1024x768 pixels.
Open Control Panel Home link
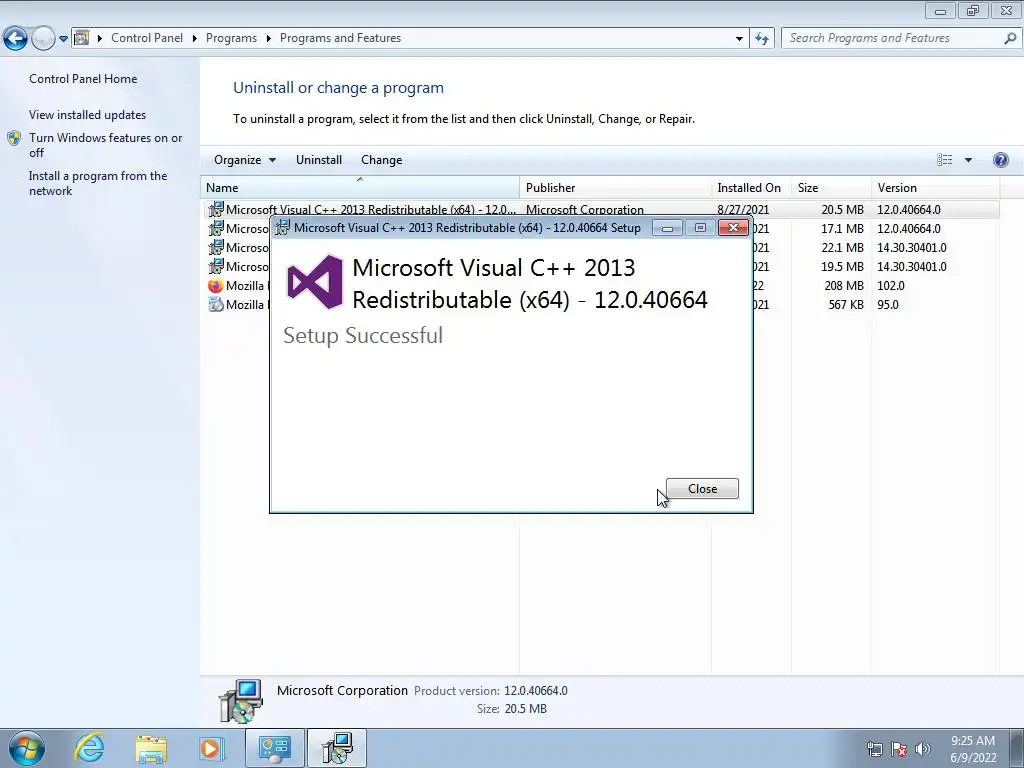click(83, 78)
